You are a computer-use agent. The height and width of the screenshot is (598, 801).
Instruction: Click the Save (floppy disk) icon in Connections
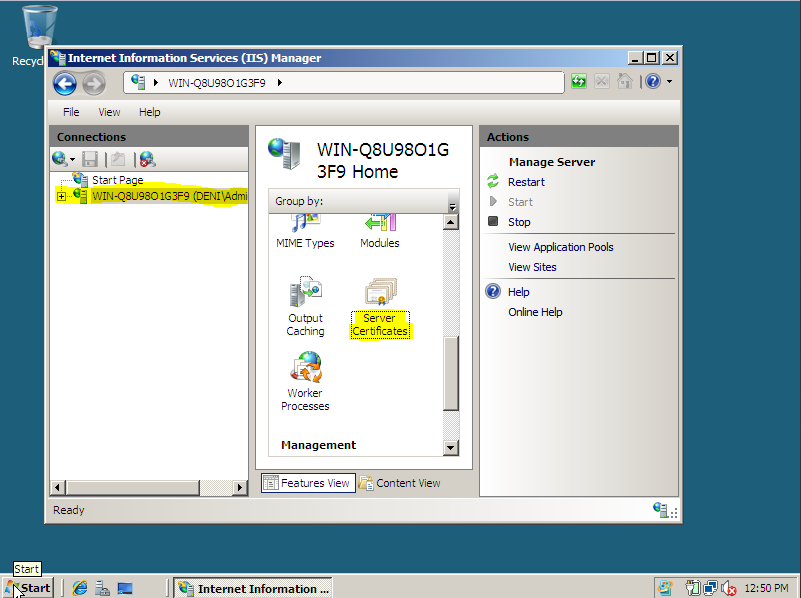tap(90, 159)
